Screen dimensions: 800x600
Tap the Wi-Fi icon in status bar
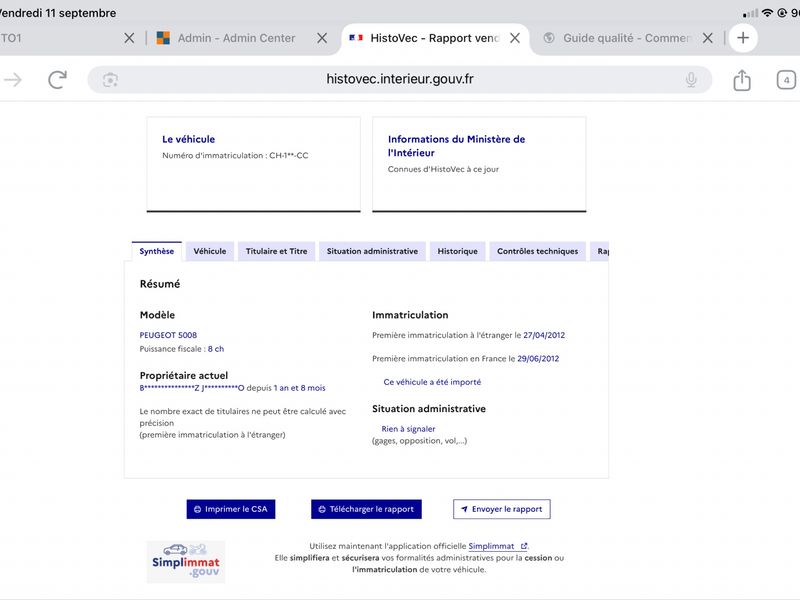point(767,13)
